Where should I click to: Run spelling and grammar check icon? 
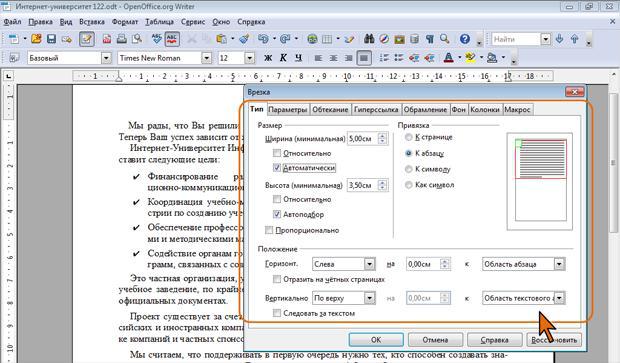pyautogui.click(x=157, y=39)
